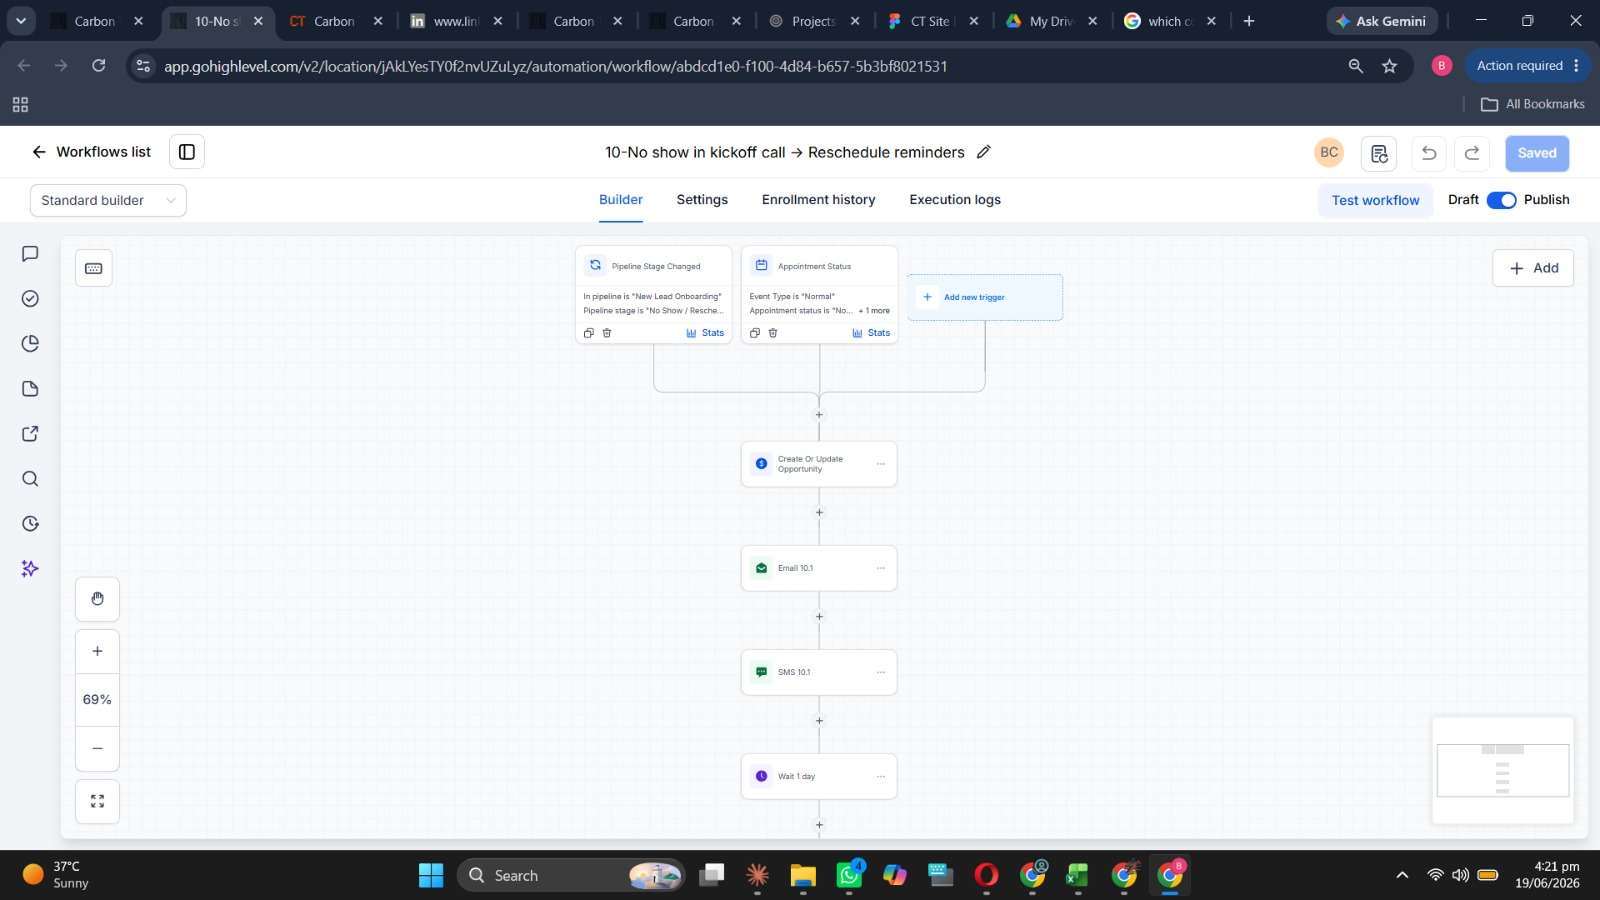The width and height of the screenshot is (1600, 900).
Task: Add a step after Email 10.1
Action: [819, 617]
